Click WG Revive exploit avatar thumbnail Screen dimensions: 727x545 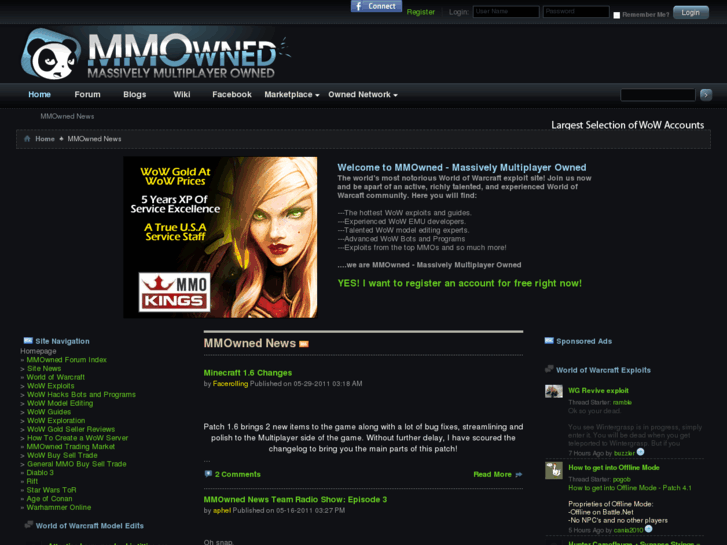tap(554, 391)
